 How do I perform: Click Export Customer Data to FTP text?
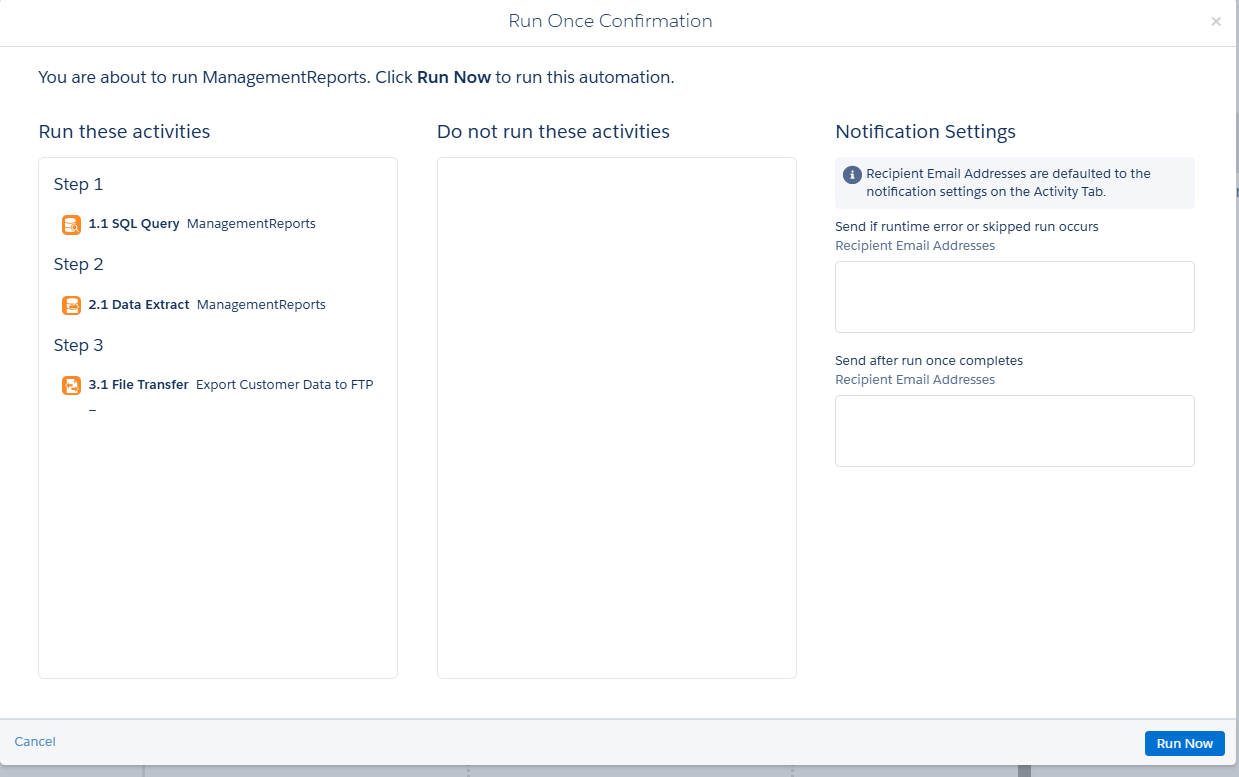click(x=284, y=384)
